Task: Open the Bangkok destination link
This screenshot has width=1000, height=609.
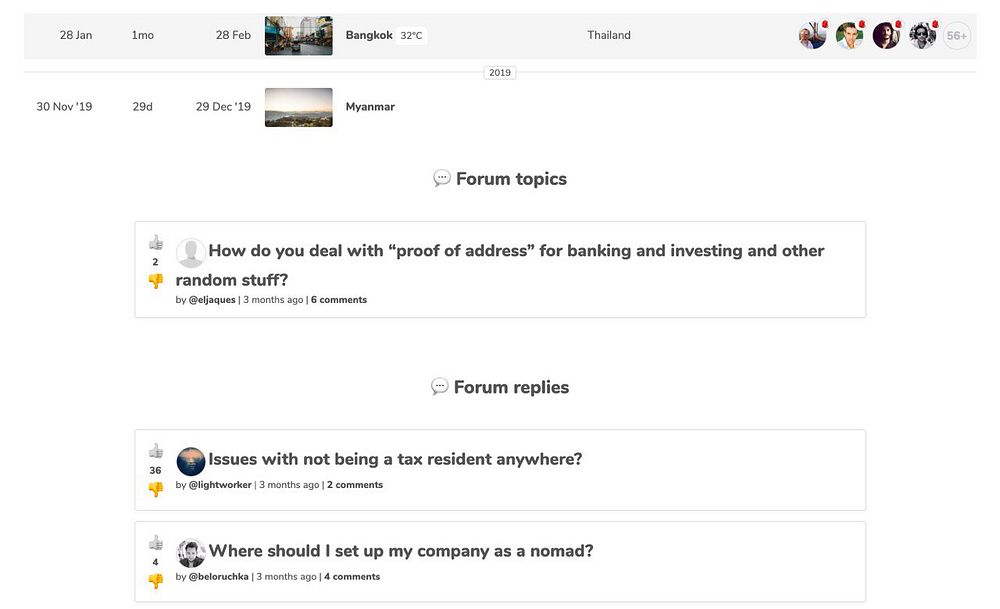Action: (x=369, y=36)
